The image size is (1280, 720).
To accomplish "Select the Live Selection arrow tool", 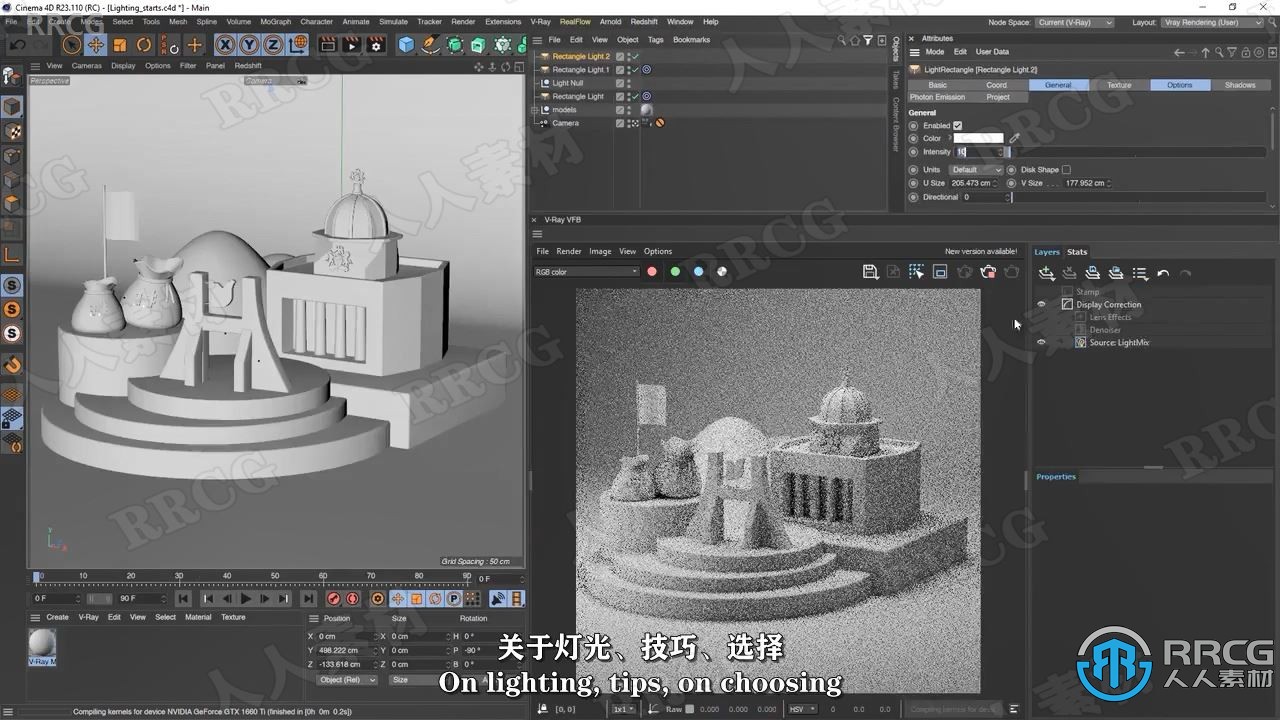I will click(x=71, y=44).
